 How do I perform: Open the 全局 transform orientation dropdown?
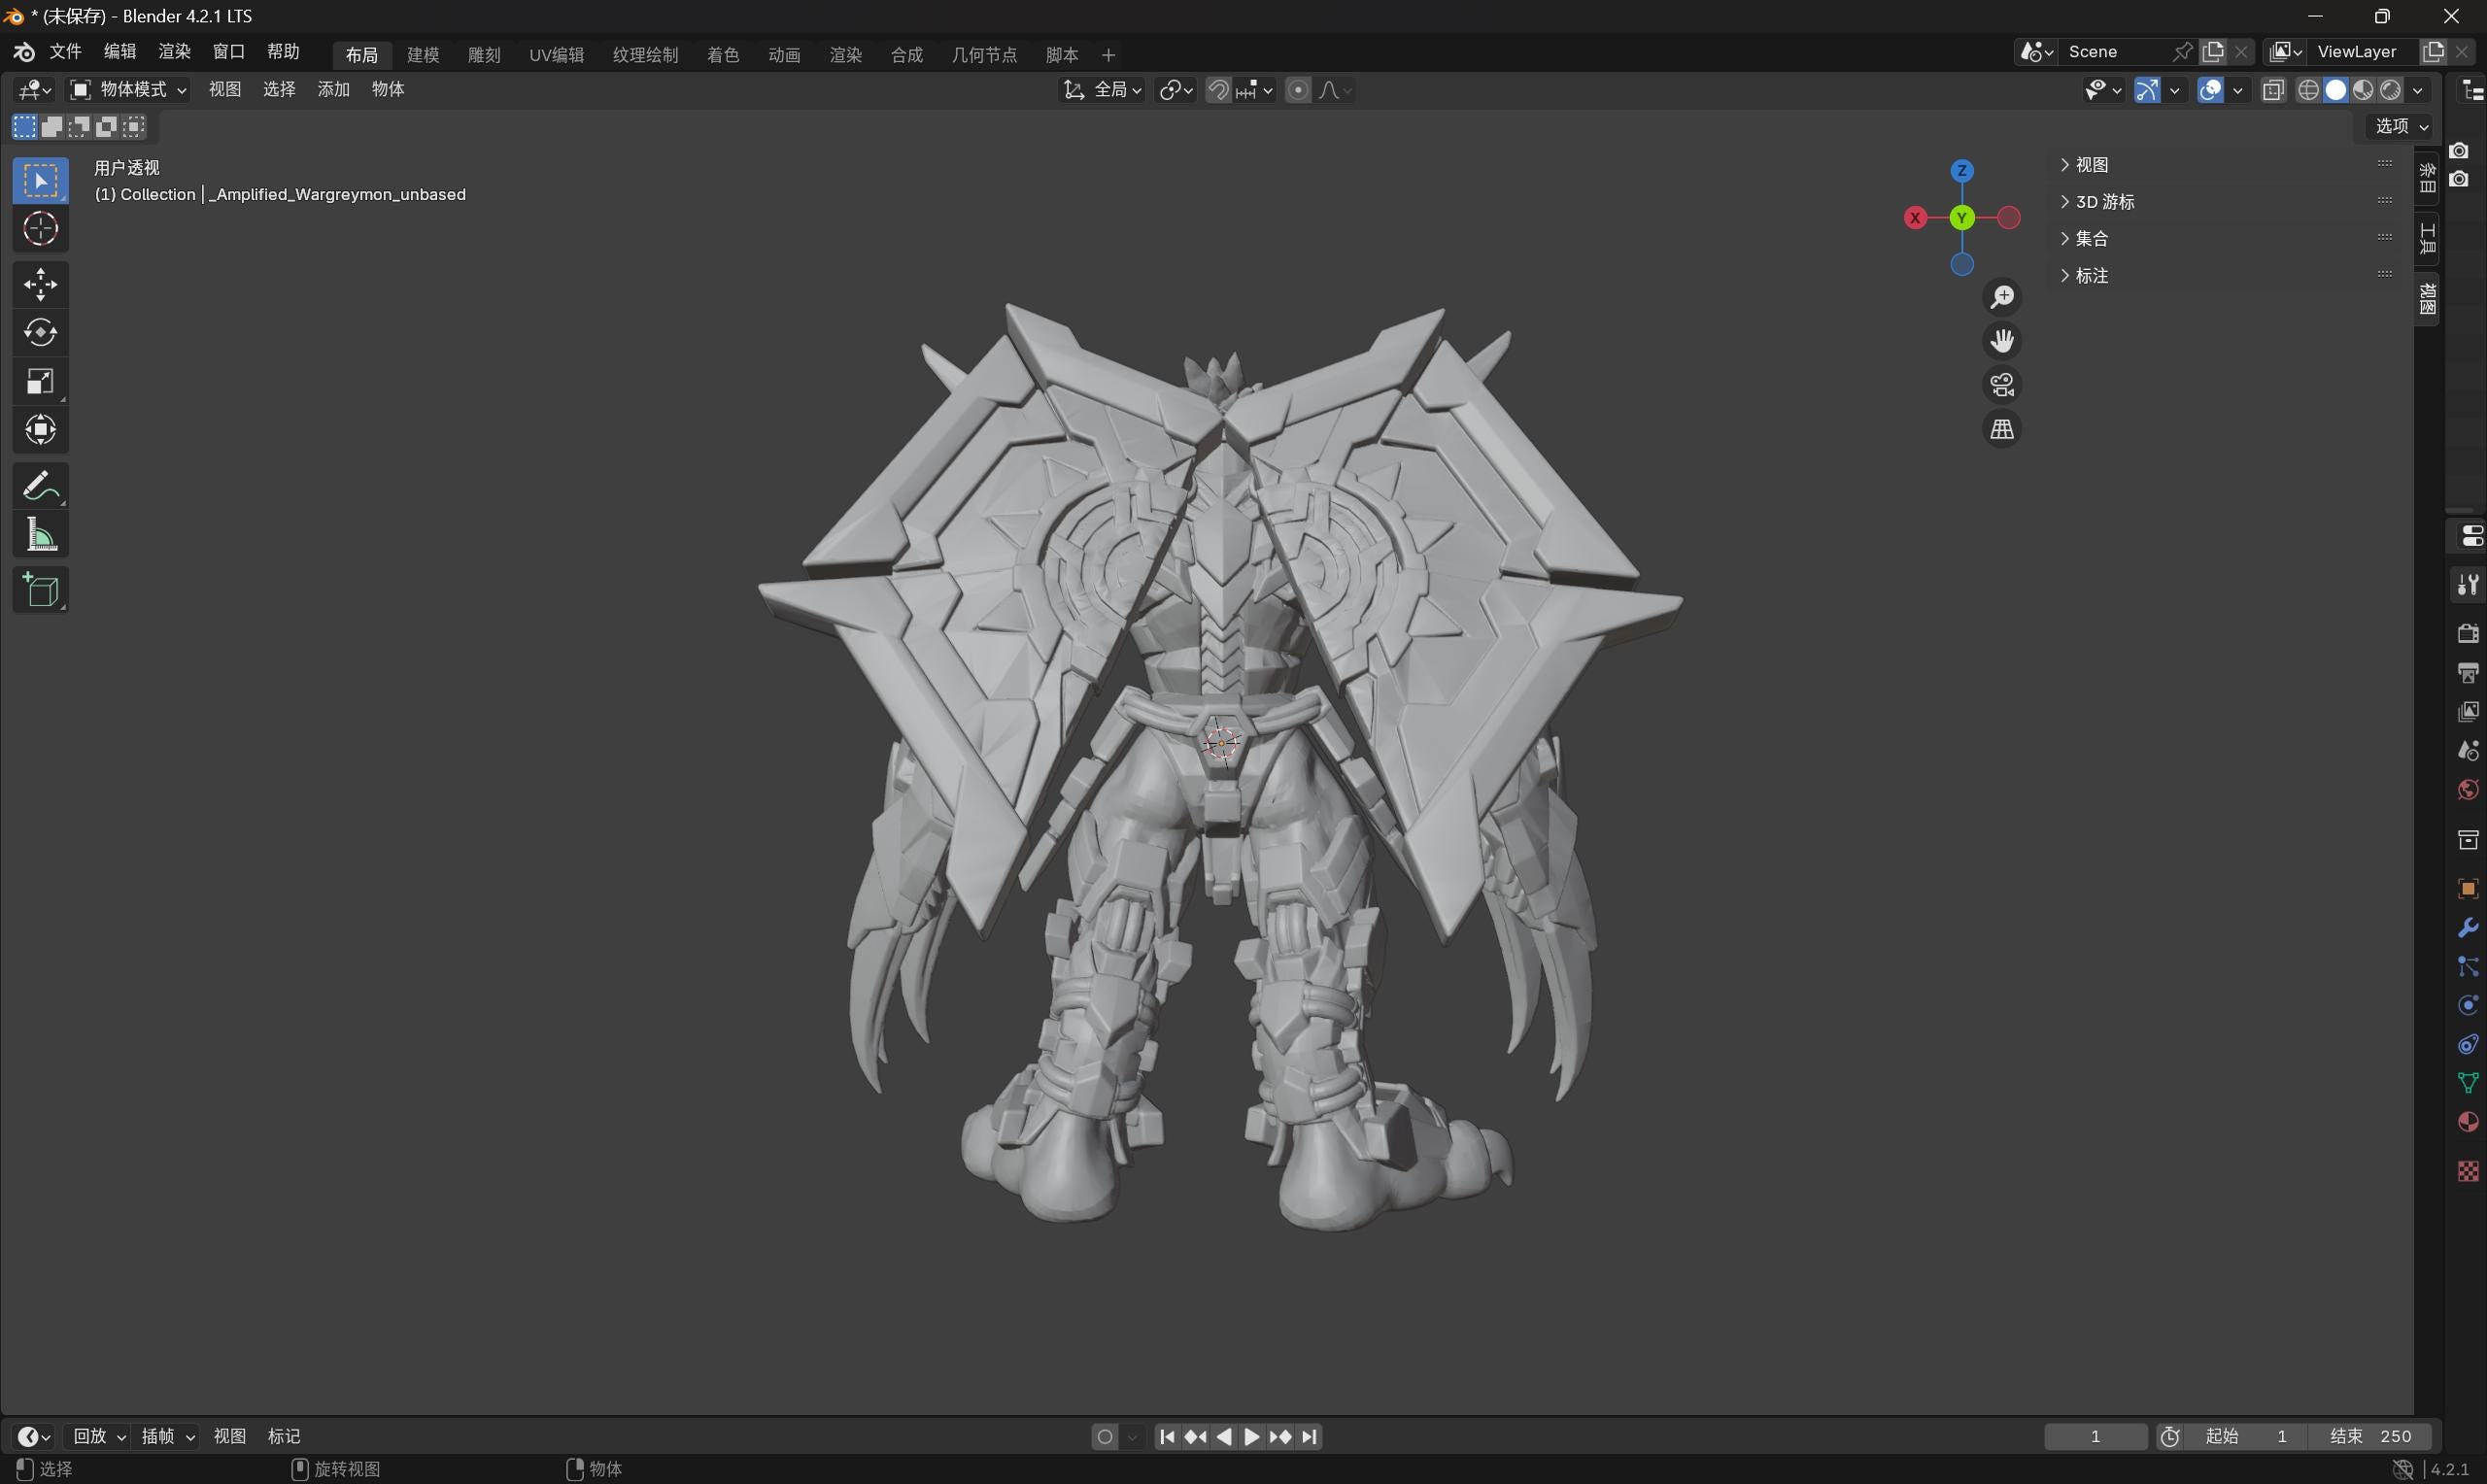tap(1113, 89)
